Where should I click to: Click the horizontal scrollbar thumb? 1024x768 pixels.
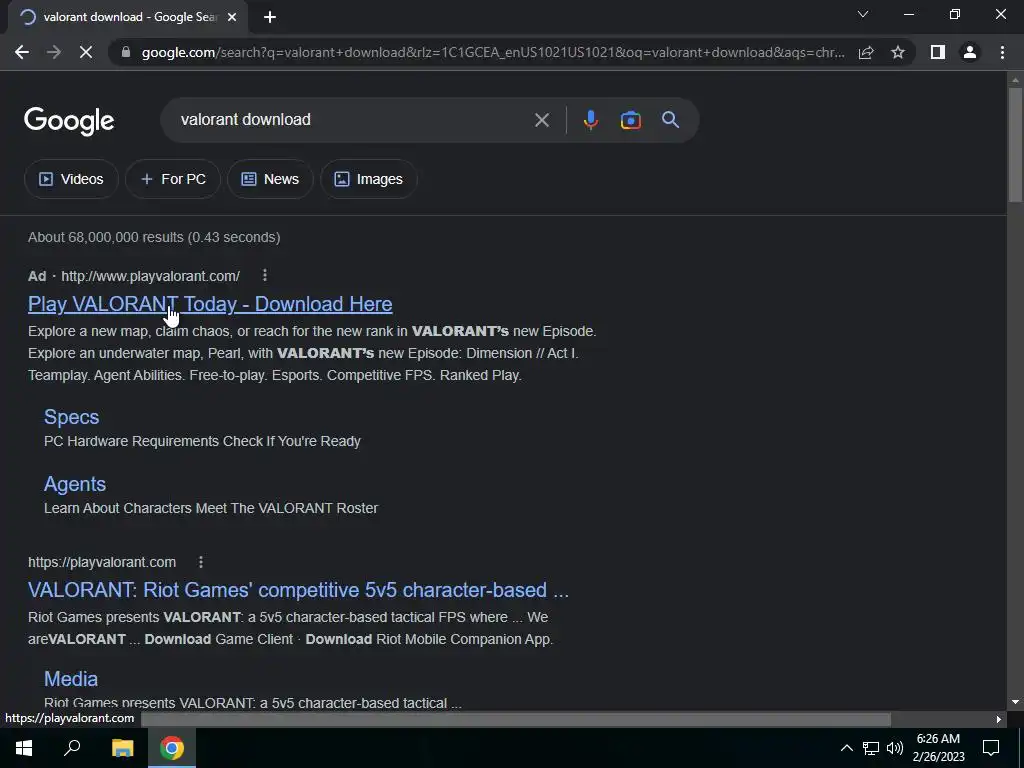coord(516,719)
